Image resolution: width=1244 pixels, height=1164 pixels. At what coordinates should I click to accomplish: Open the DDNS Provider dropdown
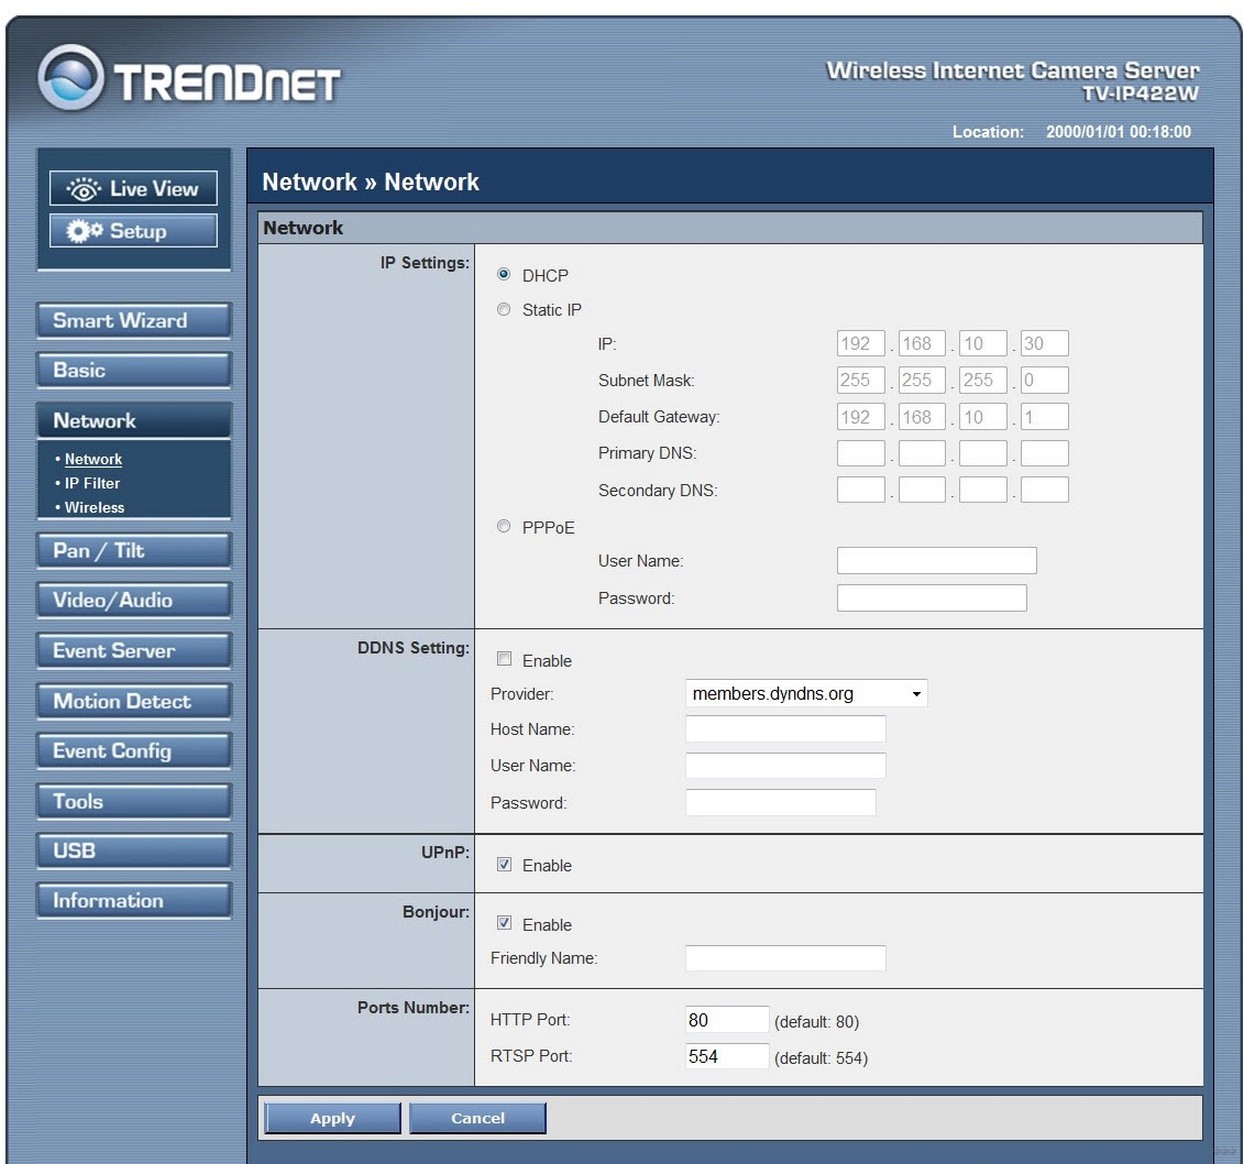coord(806,693)
